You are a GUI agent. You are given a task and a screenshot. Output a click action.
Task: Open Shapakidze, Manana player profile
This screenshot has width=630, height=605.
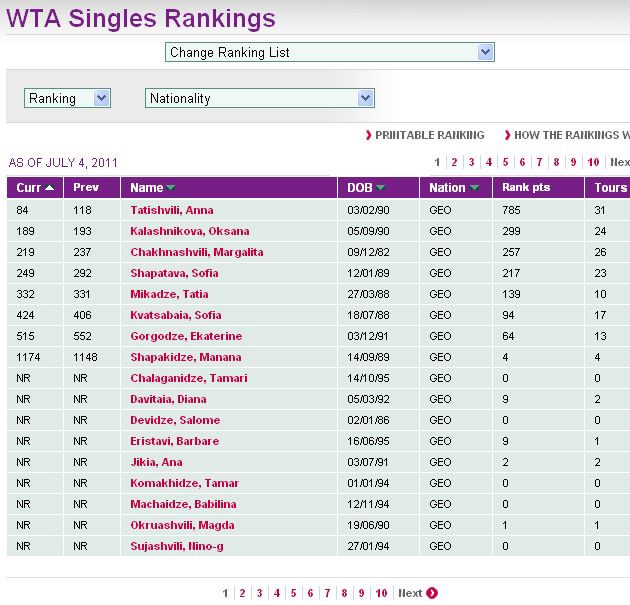click(186, 357)
